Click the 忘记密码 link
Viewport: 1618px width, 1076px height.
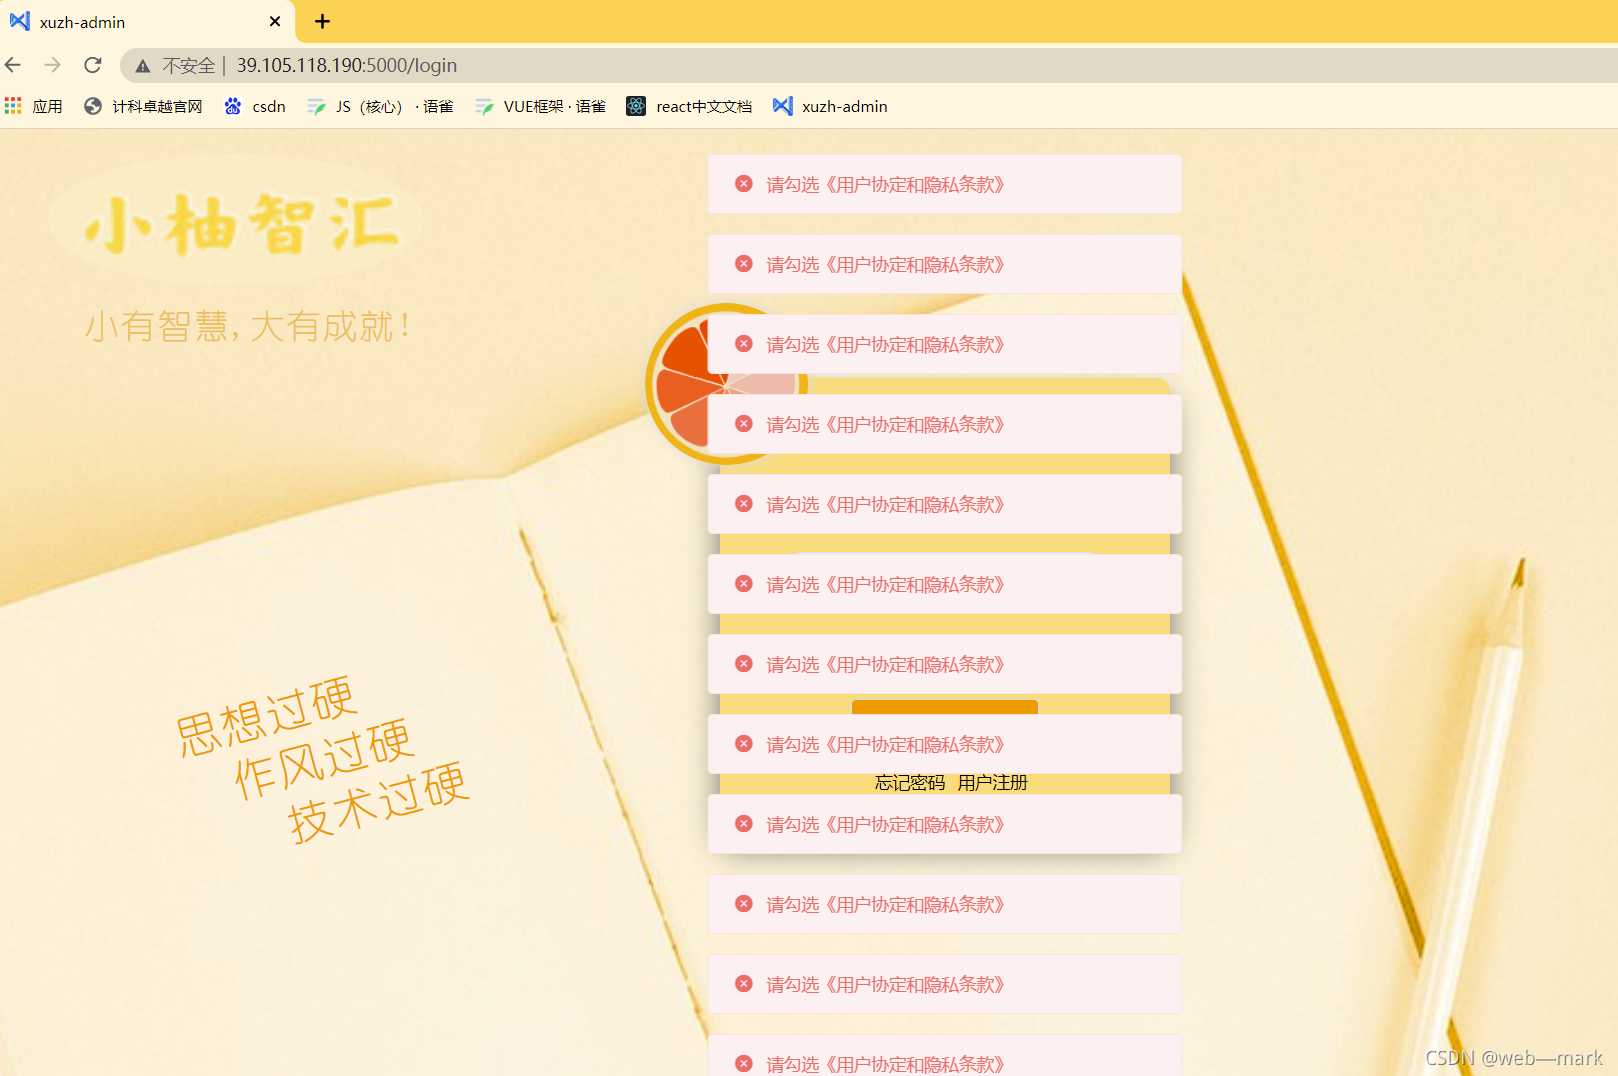tap(910, 783)
